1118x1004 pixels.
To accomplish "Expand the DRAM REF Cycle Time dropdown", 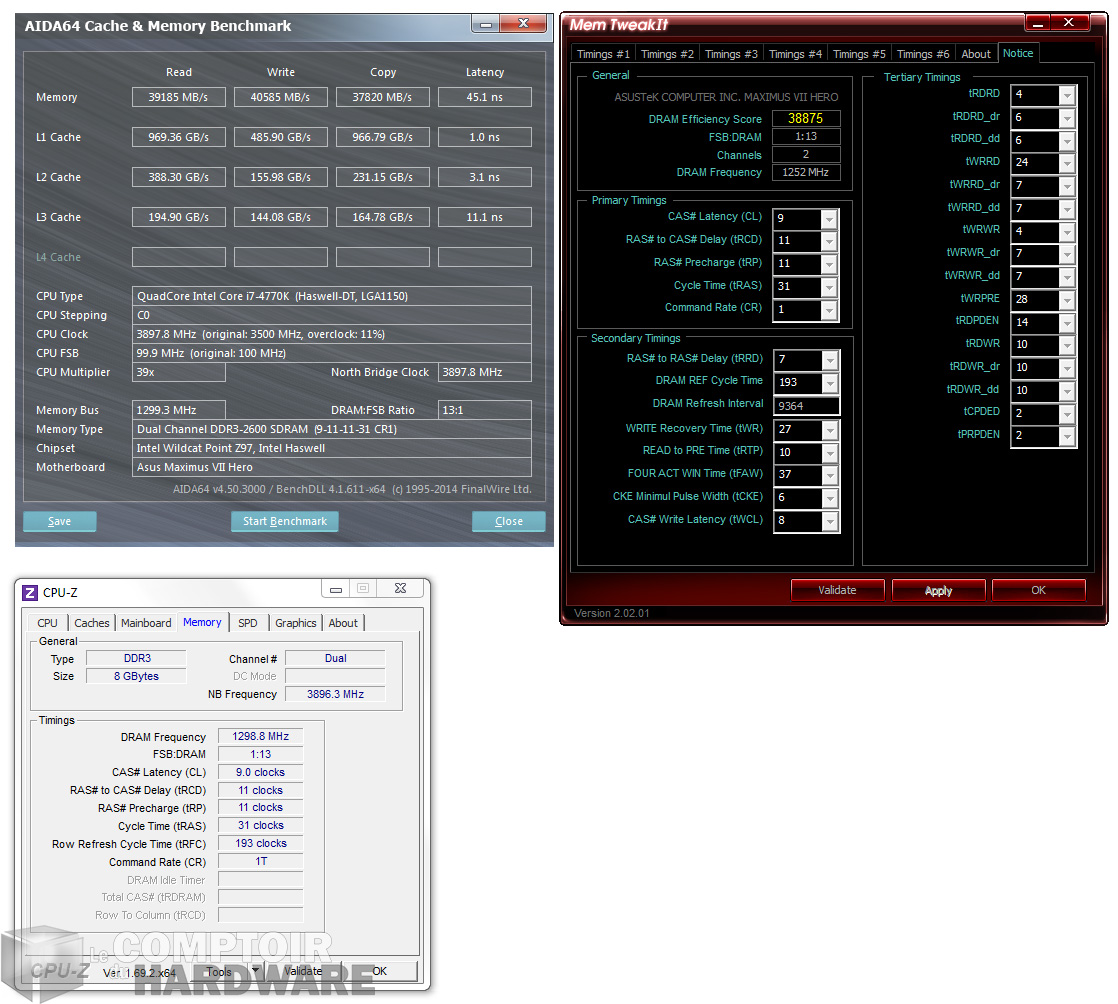I will click(829, 384).
